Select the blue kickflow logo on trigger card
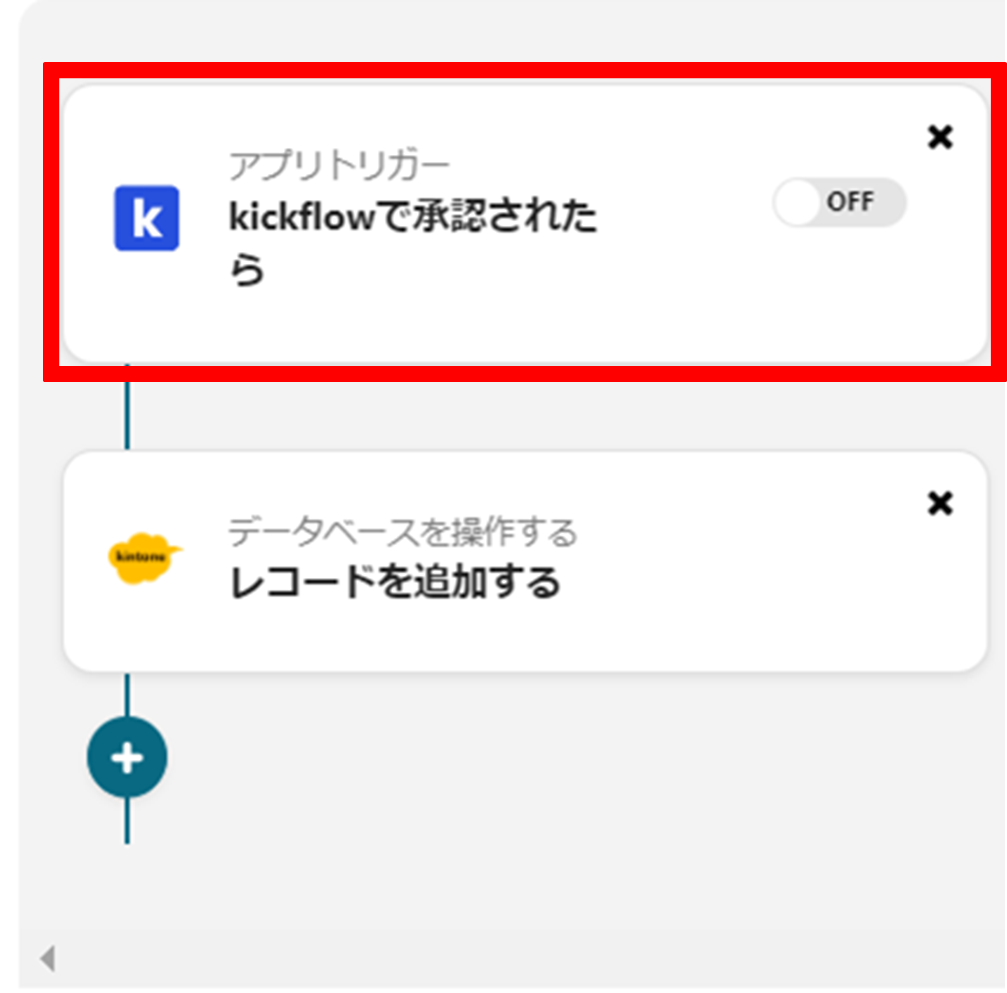Image resolution: width=1007 pixels, height=993 pixels. tap(147, 219)
